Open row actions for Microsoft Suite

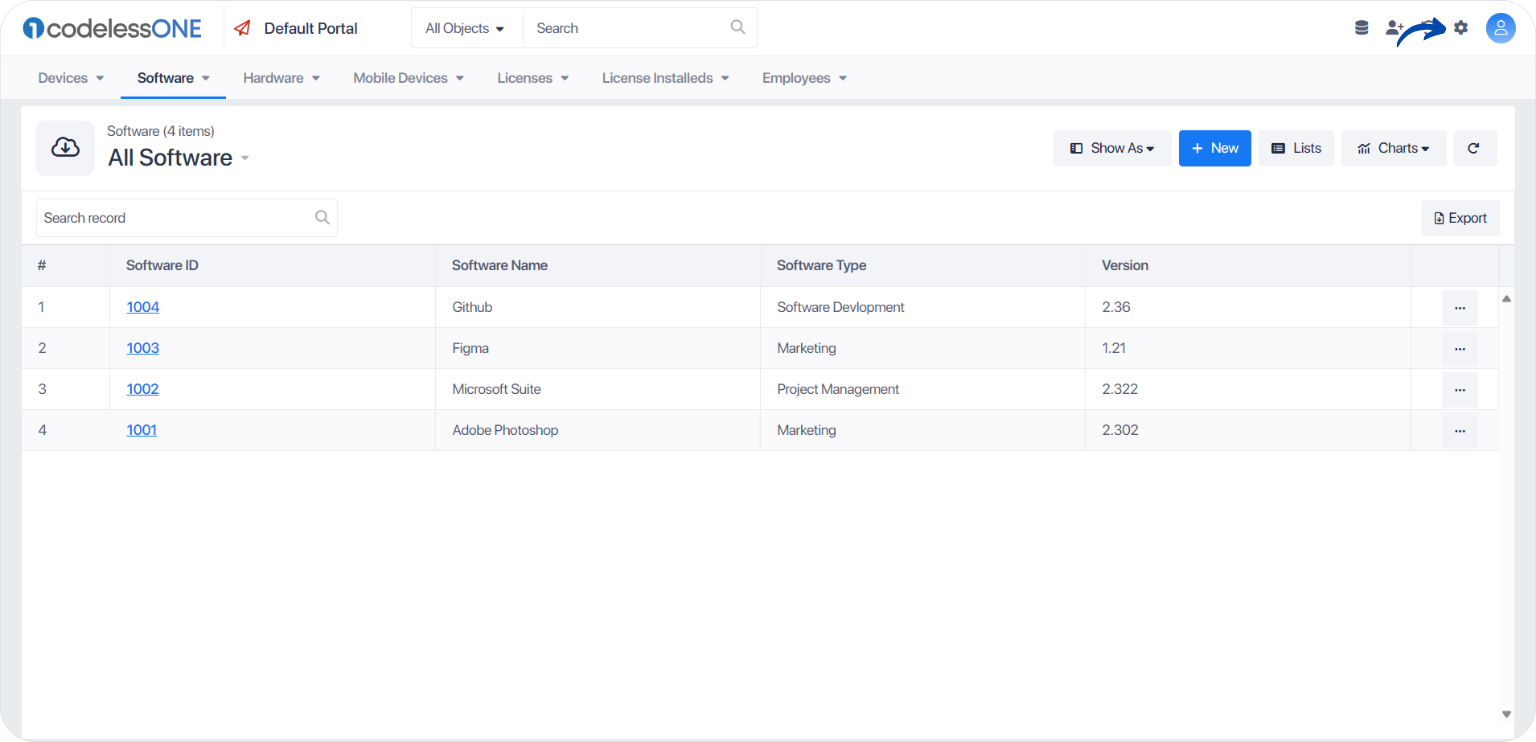[x=1460, y=390]
